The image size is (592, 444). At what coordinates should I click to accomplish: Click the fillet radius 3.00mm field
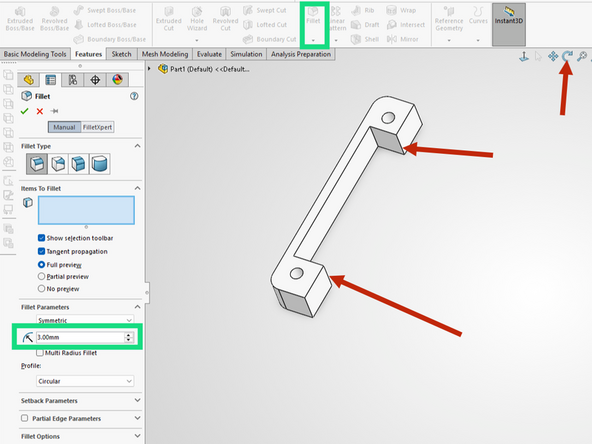click(x=80, y=337)
